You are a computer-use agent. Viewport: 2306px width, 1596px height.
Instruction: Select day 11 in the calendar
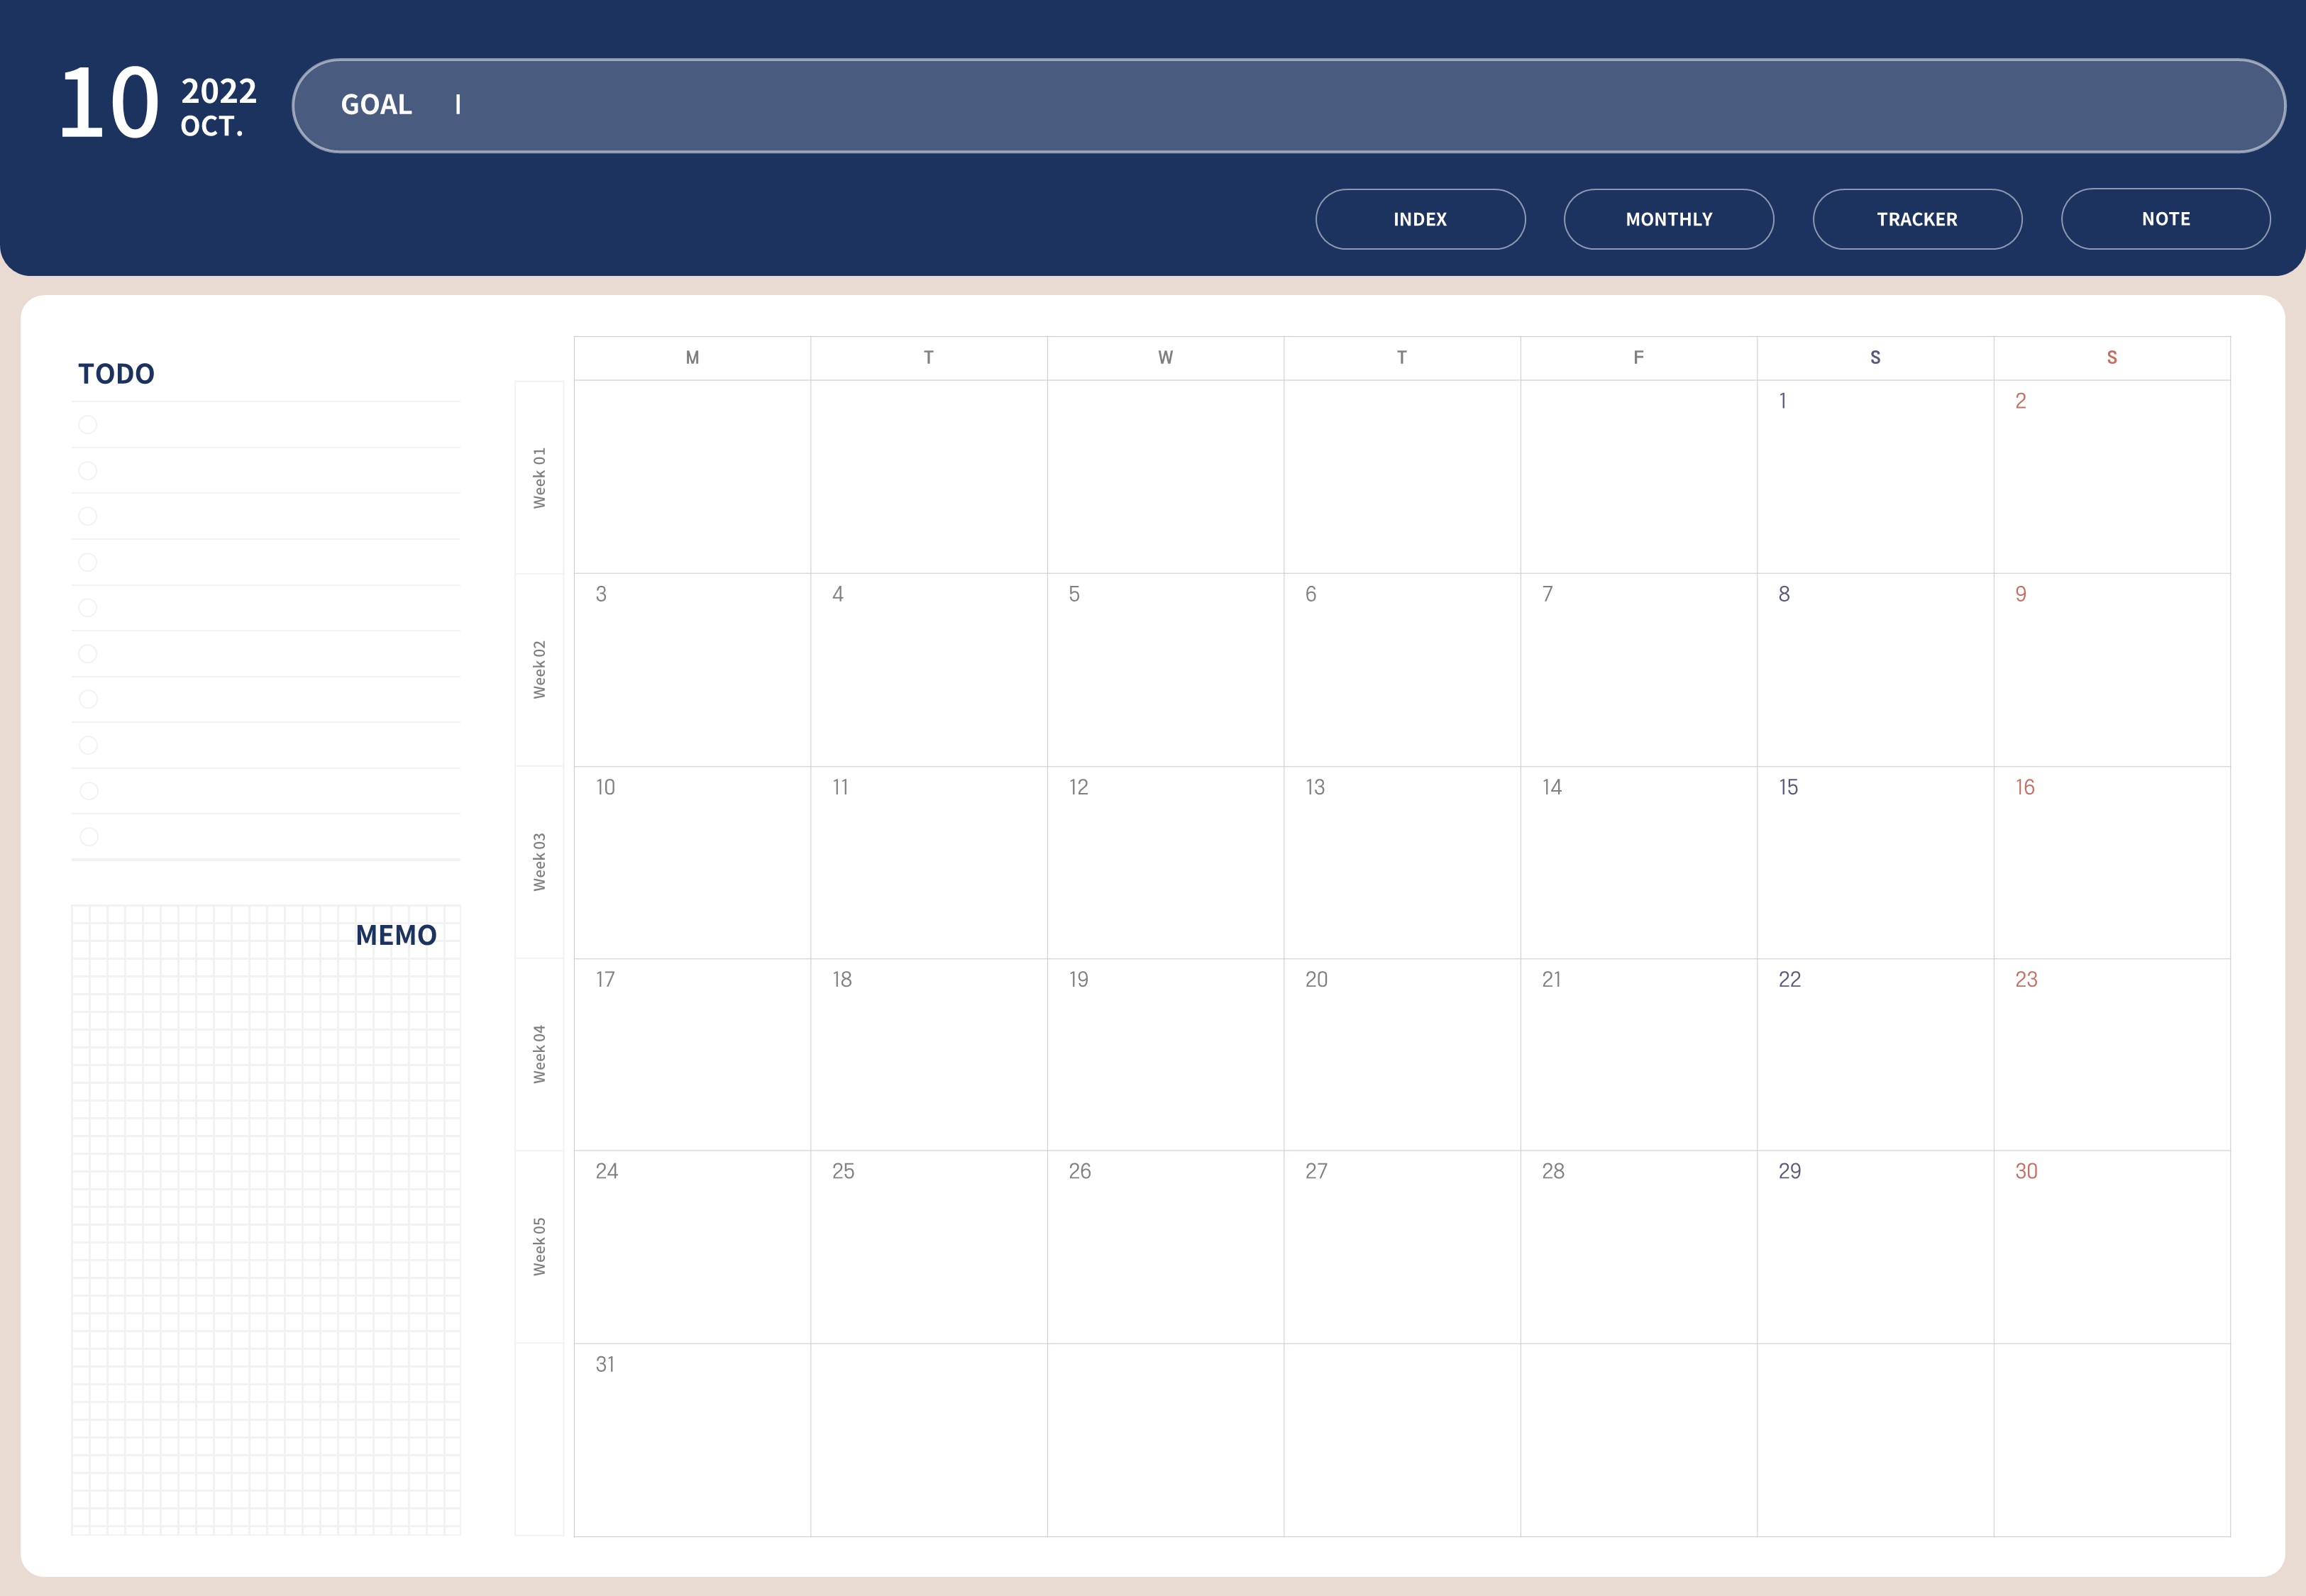(x=929, y=863)
